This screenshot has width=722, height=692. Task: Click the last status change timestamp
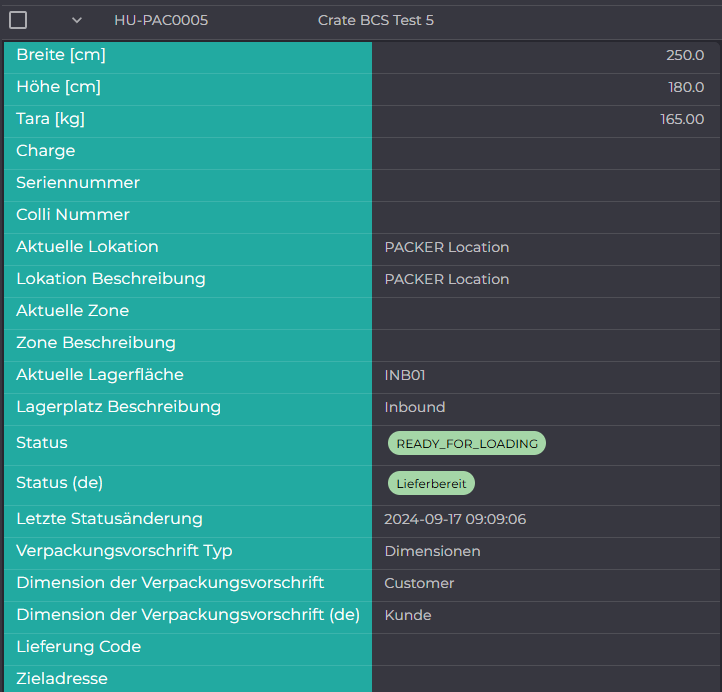455,519
